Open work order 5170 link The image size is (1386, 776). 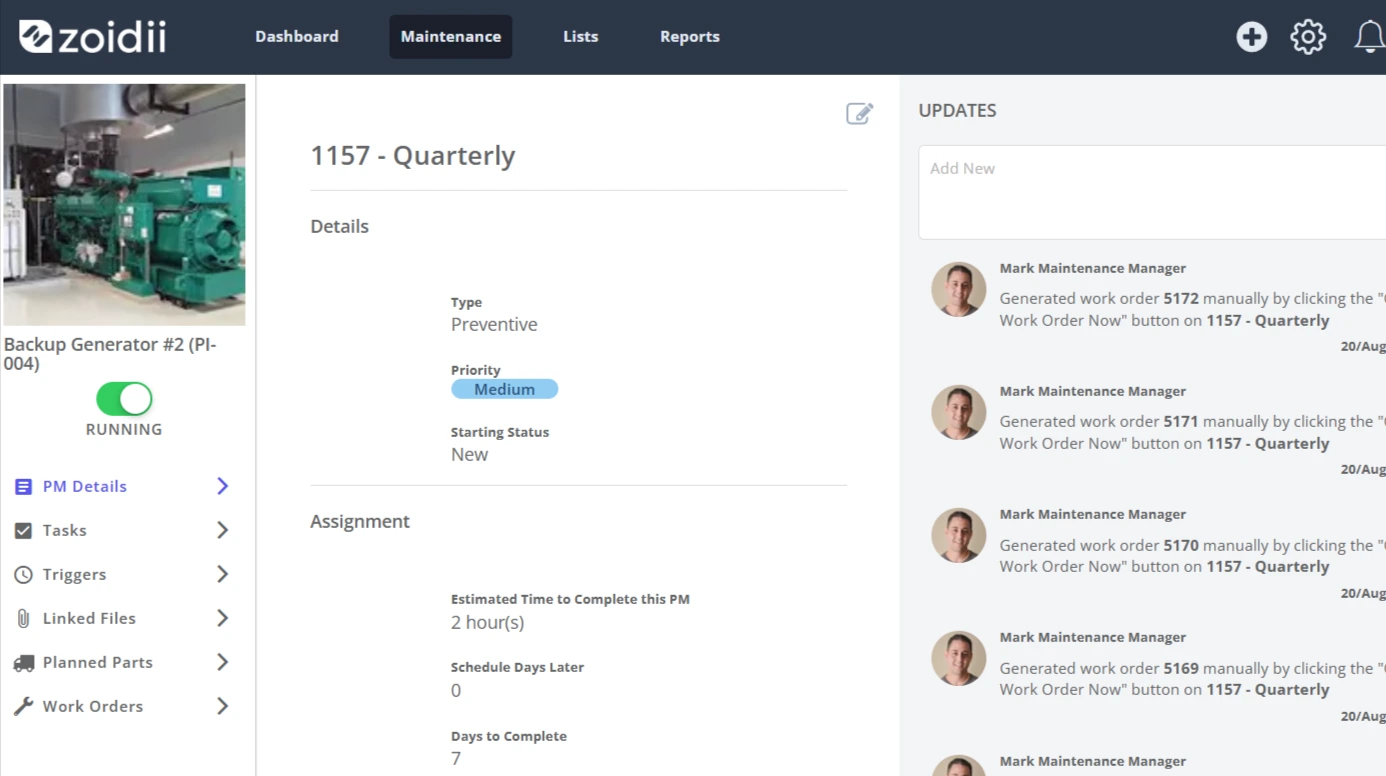pos(1181,545)
